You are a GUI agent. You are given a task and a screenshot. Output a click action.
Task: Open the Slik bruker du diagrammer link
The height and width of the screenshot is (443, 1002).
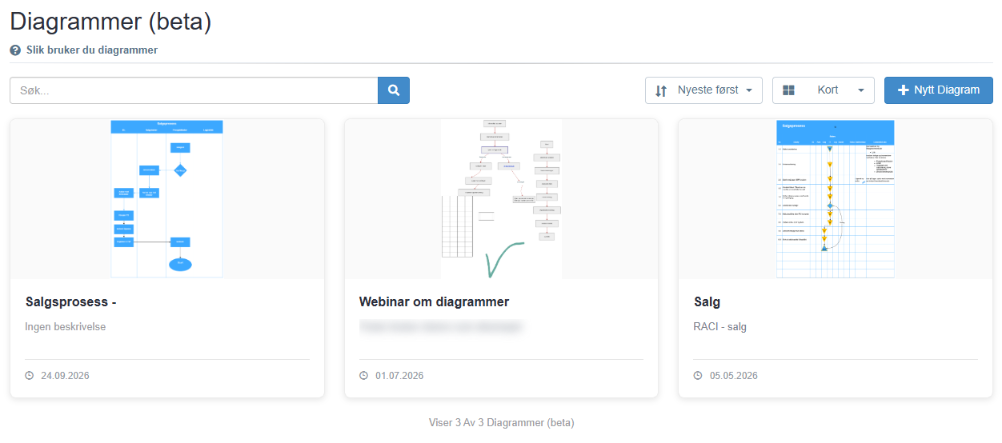coord(91,50)
